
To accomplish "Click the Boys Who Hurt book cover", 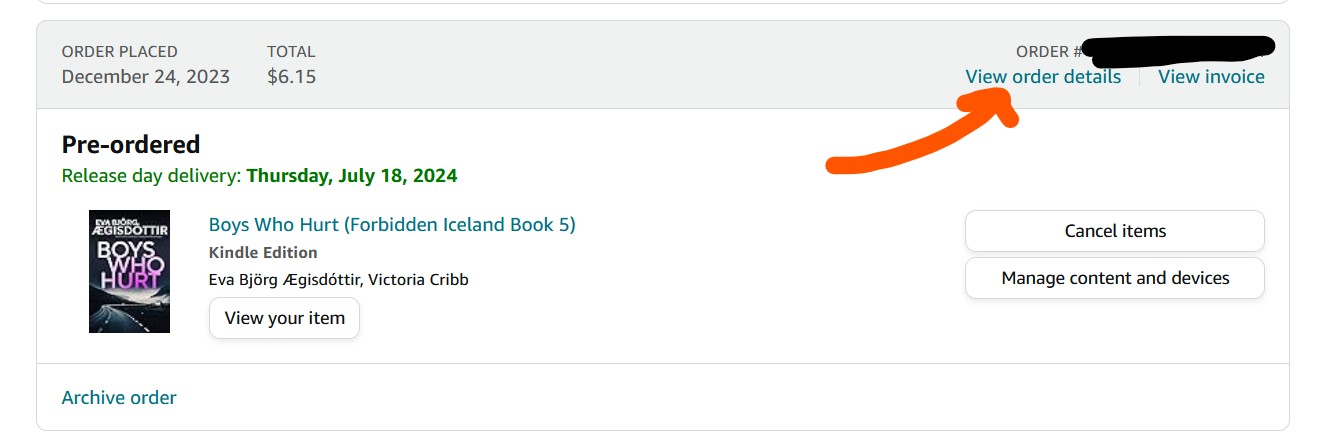I will coord(129,271).
